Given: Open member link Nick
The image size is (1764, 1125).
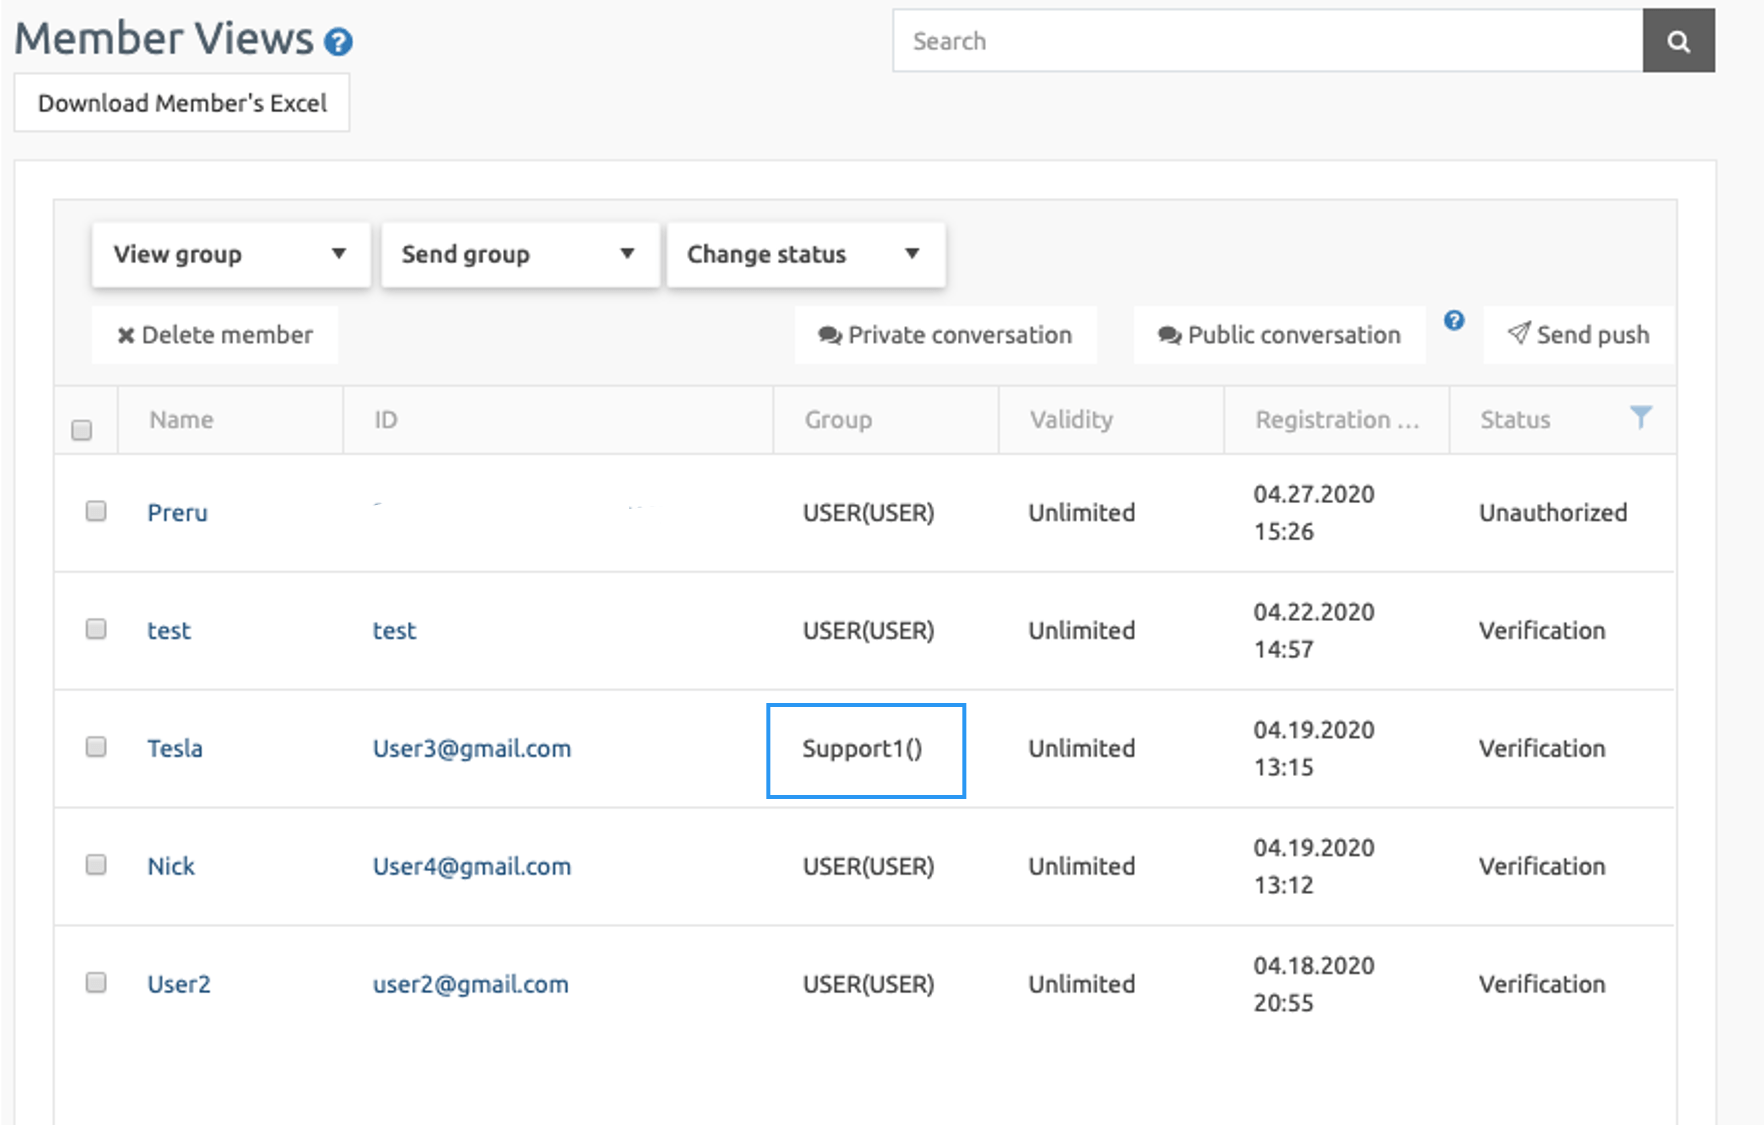Looking at the screenshot, I should (x=171, y=866).
